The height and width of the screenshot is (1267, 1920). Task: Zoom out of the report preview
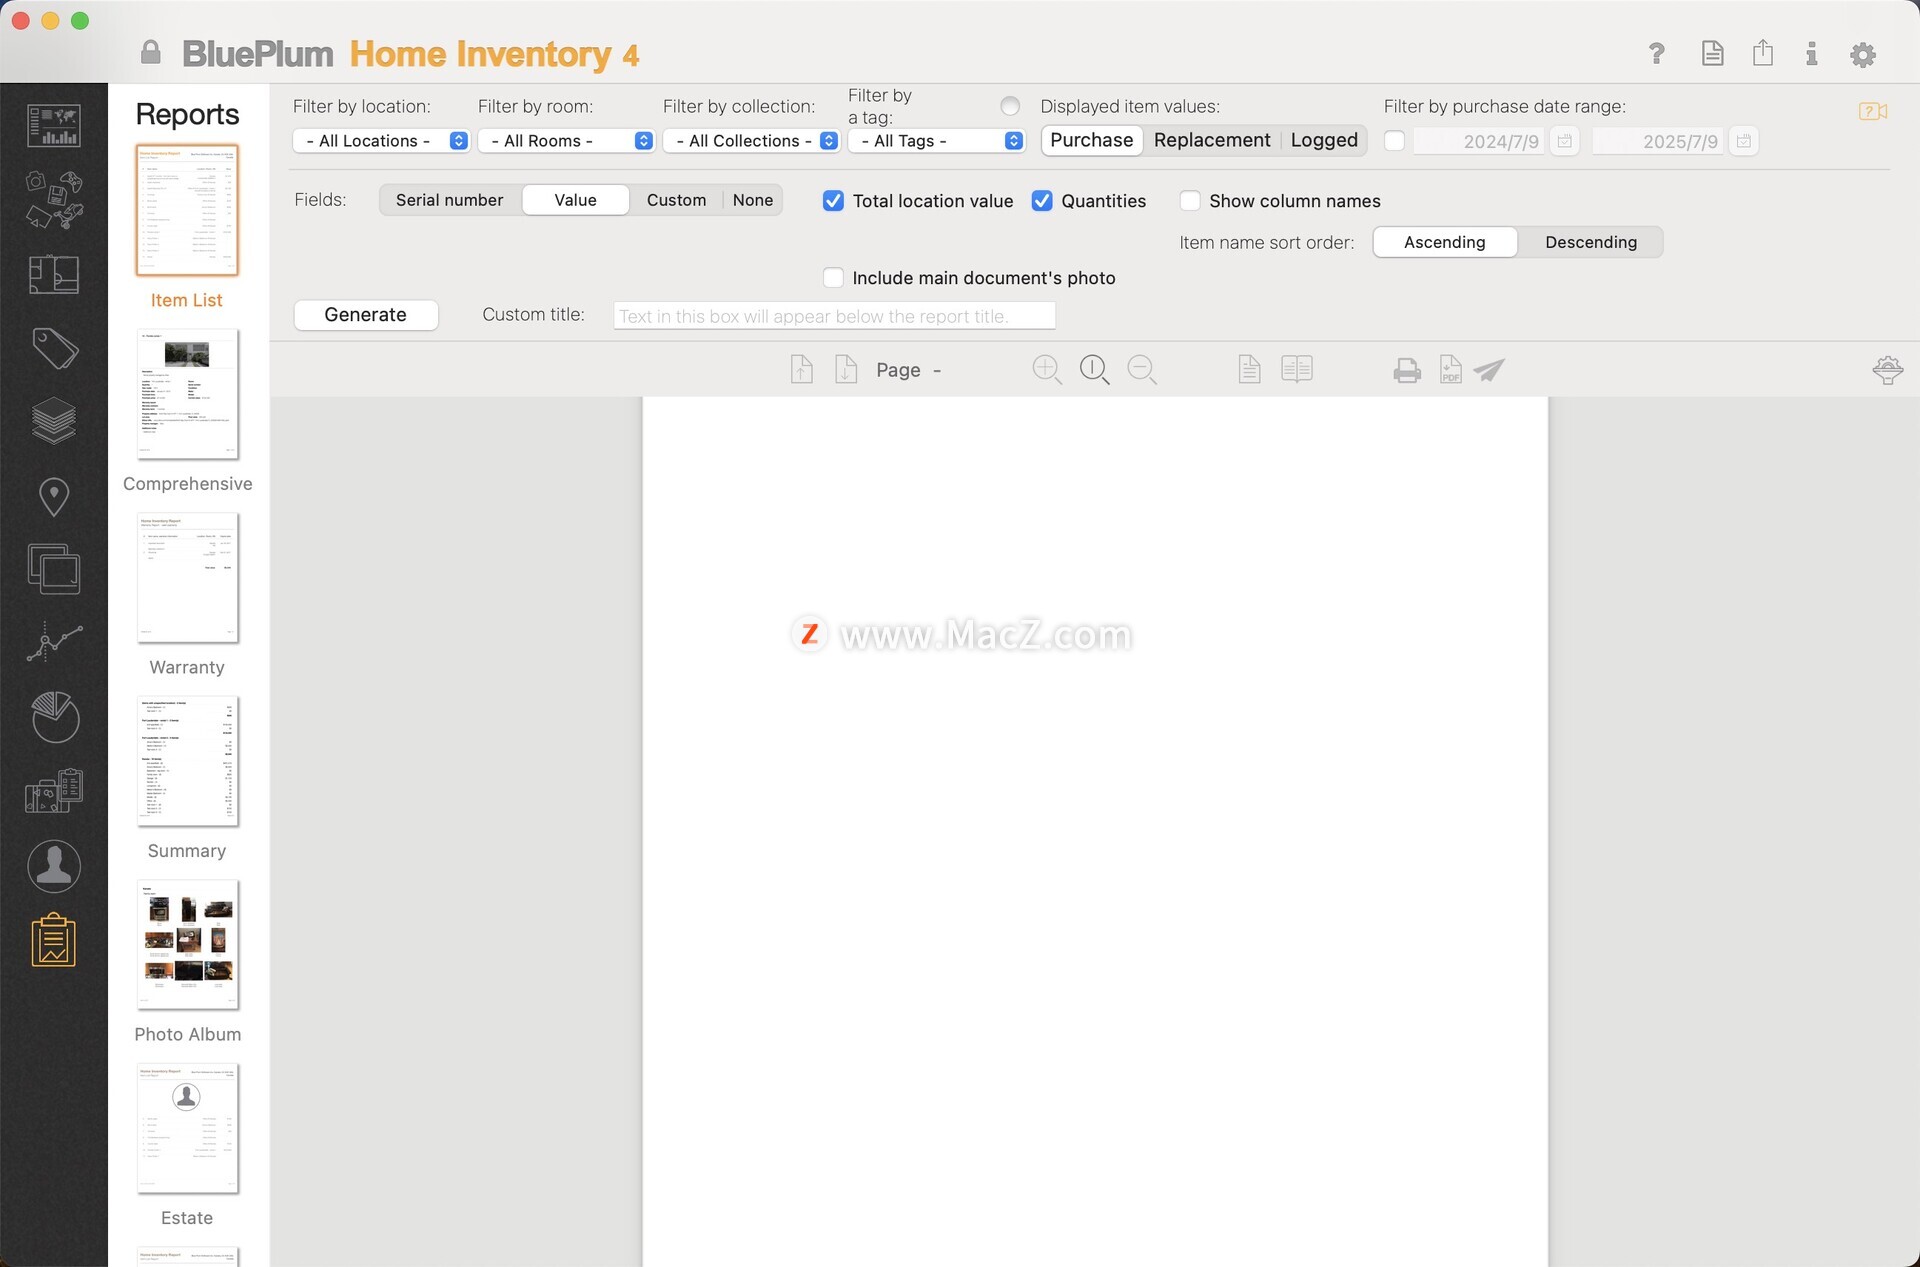tap(1141, 369)
